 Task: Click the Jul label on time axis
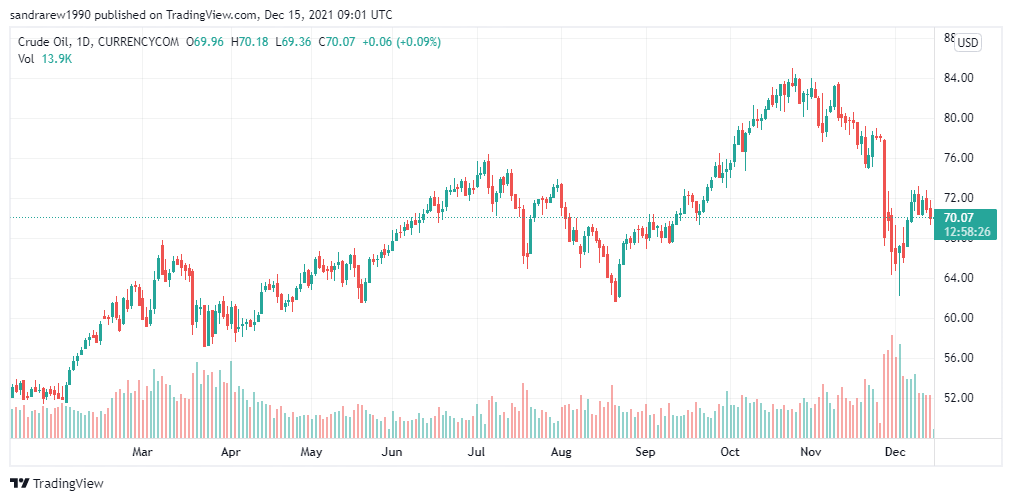(476, 453)
